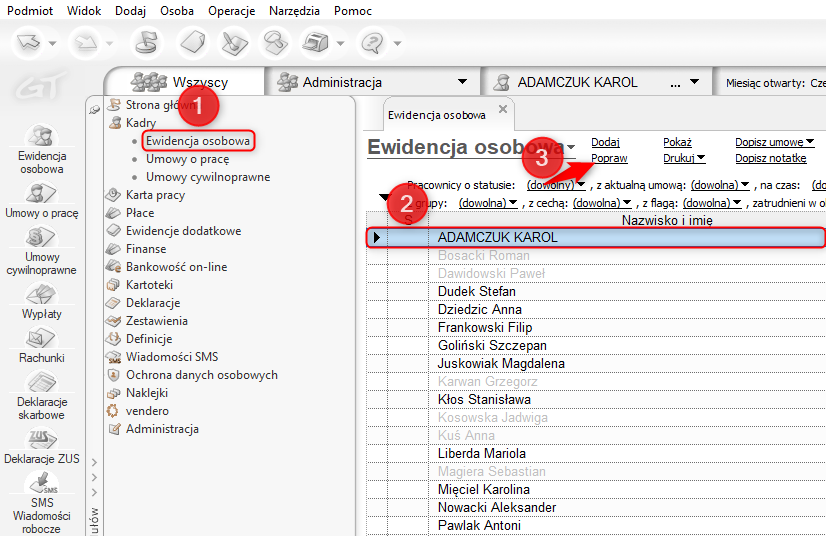Screen dimensions: 826x536
Task: Click the forward navigation arrow icon in toolbar
Action: tap(86, 43)
